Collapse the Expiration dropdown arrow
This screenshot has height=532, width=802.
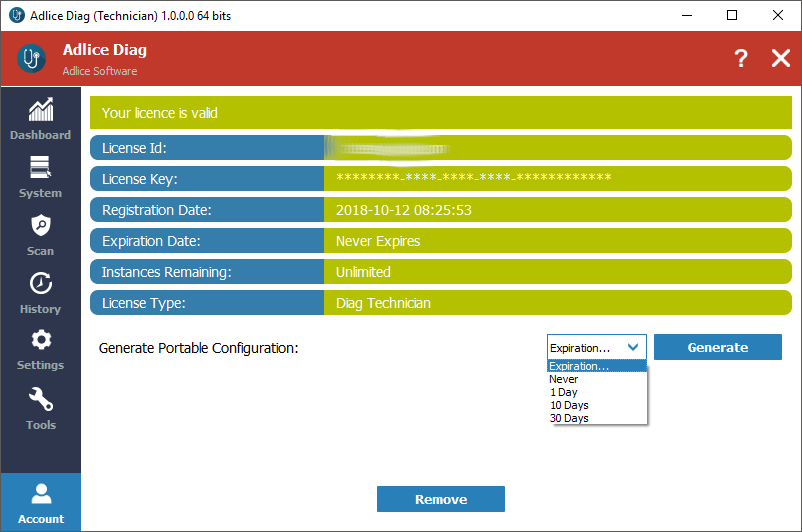coord(633,347)
